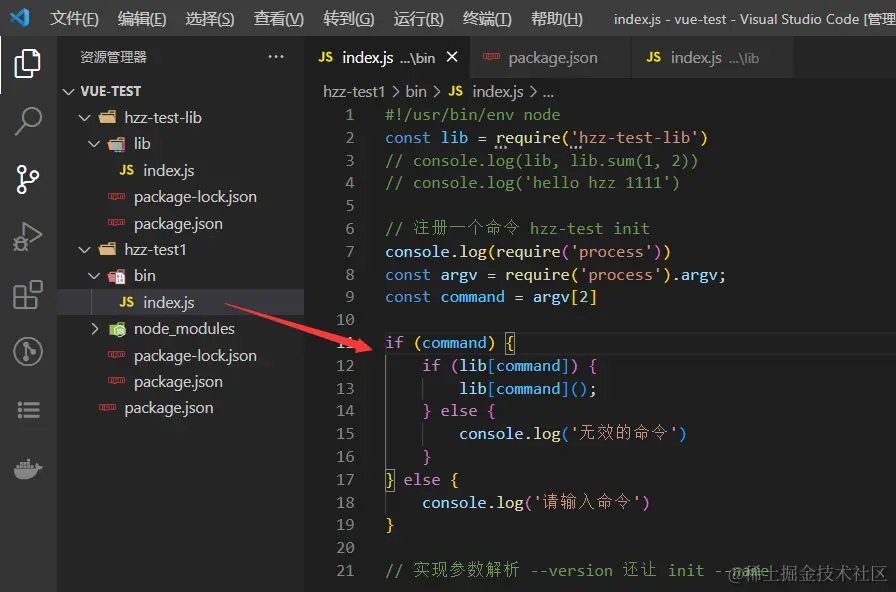Open the Extensions view icon
The height and width of the screenshot is (592, 896).
click(x=27, y=294)
